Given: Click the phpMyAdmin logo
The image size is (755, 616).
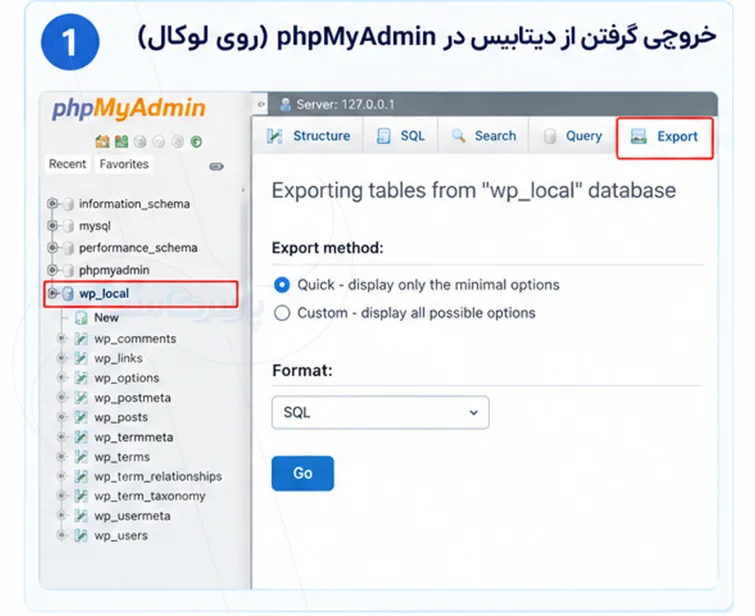Looking at the screenshot, I should [x=129, y=108].
